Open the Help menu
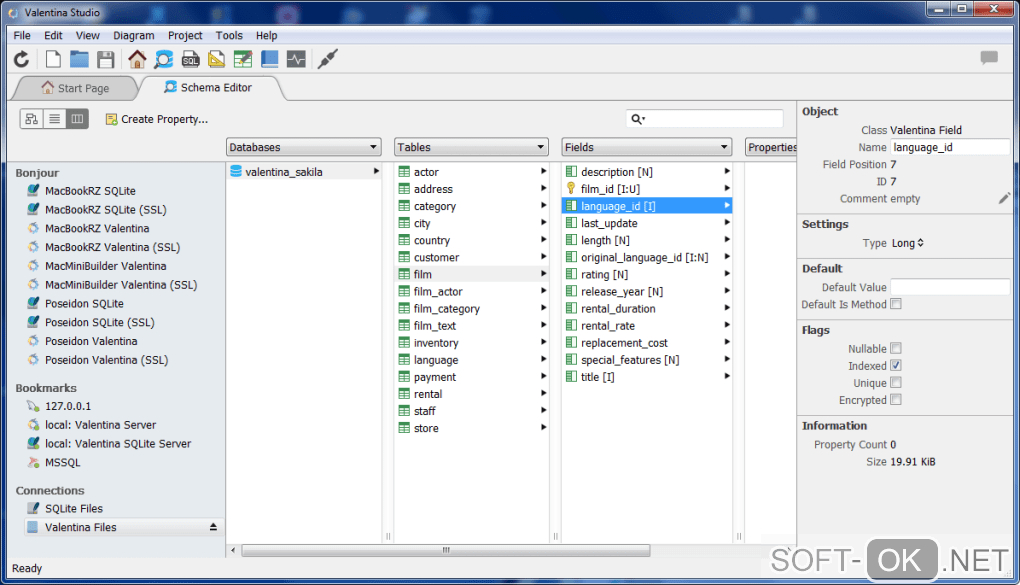Image resolution: width=1020 pixels, height=585 pixels. pos(266,35)
